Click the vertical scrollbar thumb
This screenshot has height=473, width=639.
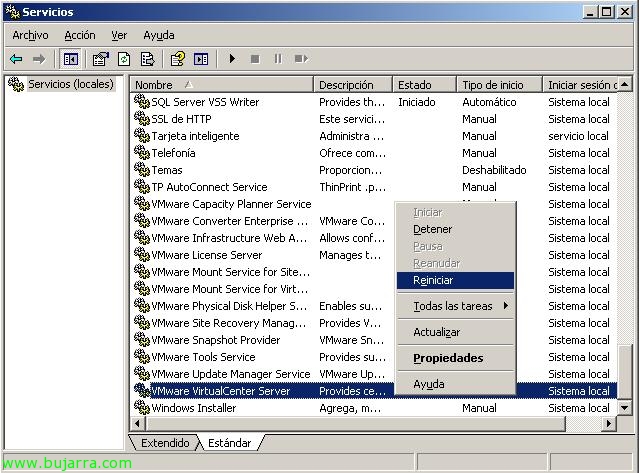(625, 372)
